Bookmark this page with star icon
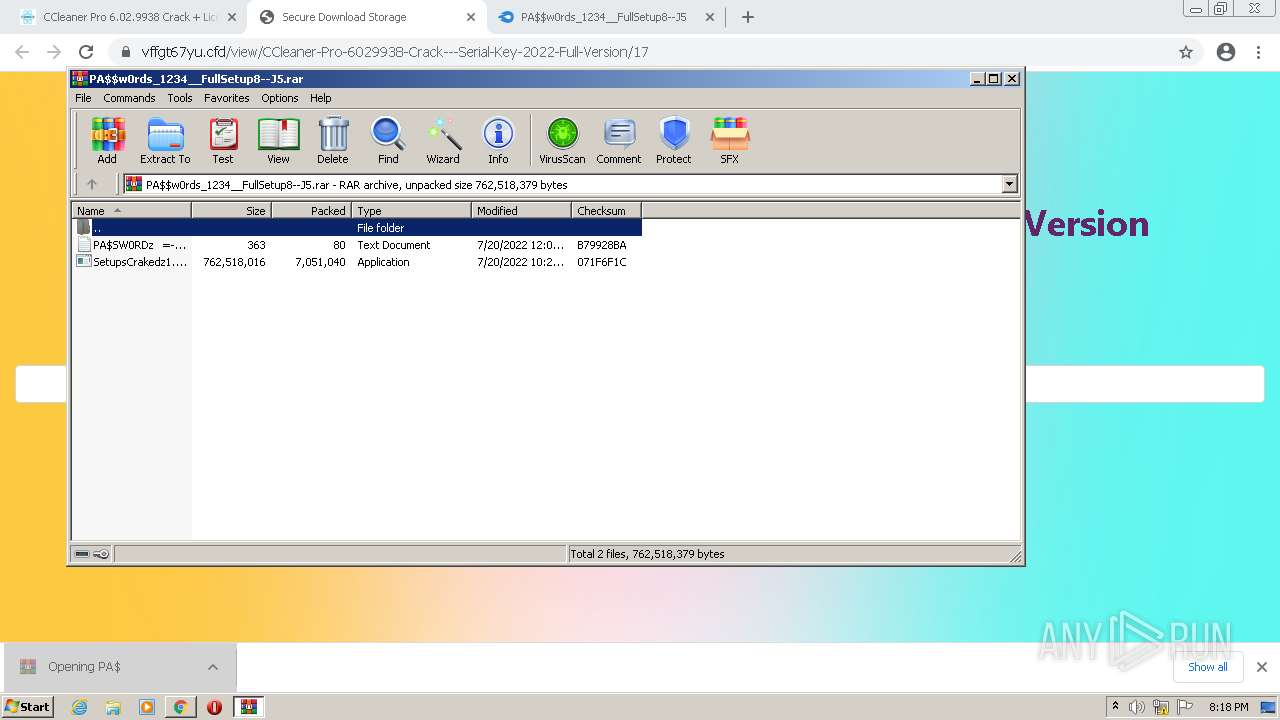This screenshot has width=1280, height=720. pos(1186,52)
